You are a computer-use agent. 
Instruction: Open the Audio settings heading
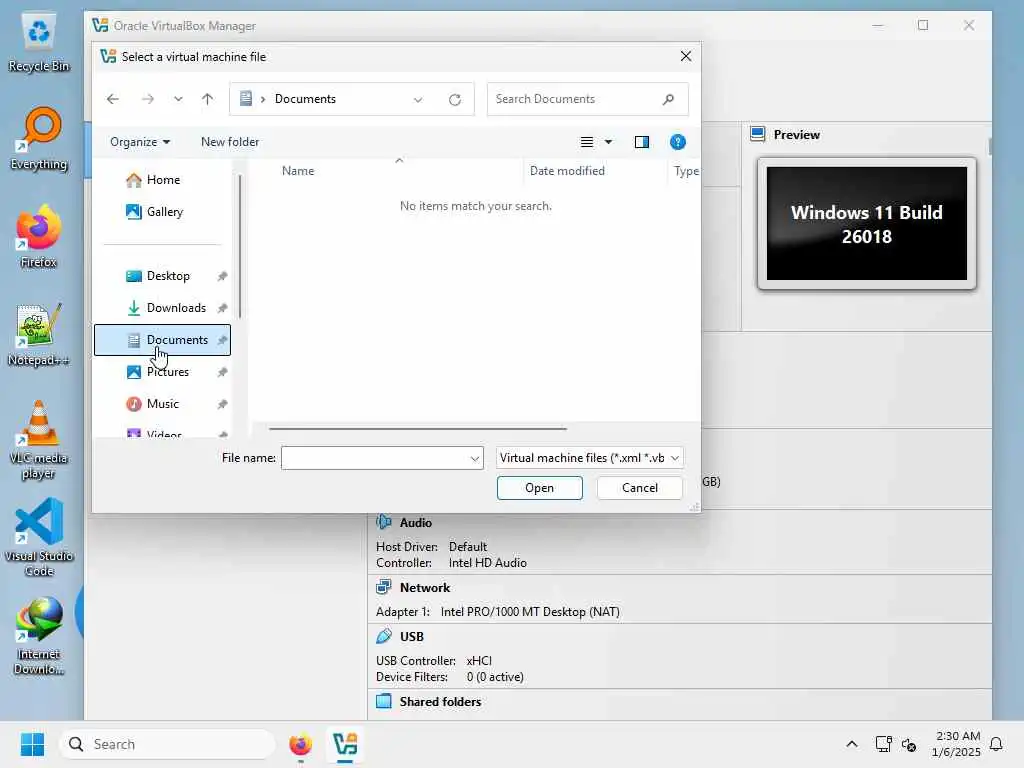pyautogui.click(x=415, y=522)
